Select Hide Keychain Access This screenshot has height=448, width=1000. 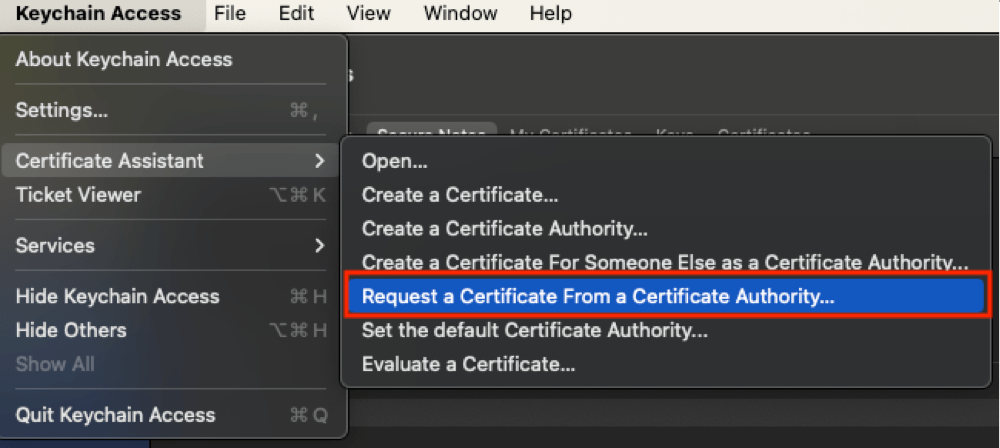170,296
